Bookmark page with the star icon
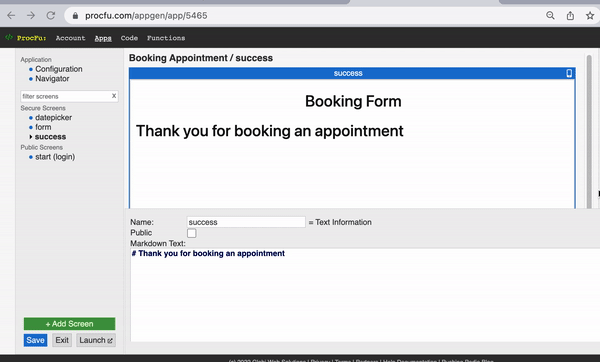This screenshot has height=362, width=600. [590, 16]
